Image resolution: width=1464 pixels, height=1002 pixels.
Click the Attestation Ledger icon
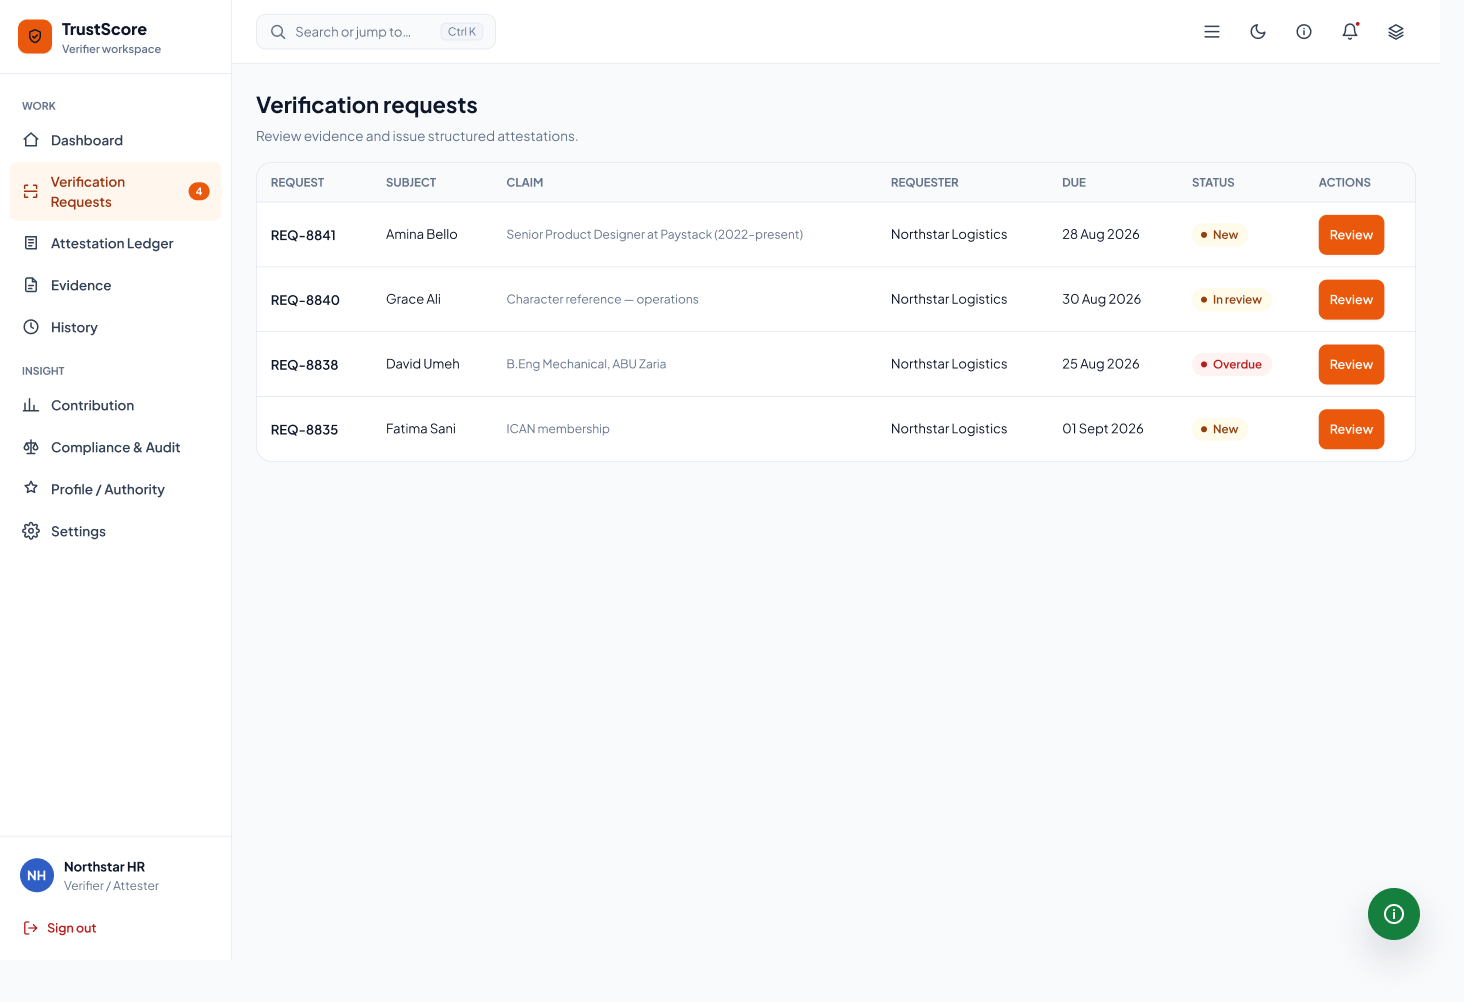pyautogui.click(x=31, y=243)
